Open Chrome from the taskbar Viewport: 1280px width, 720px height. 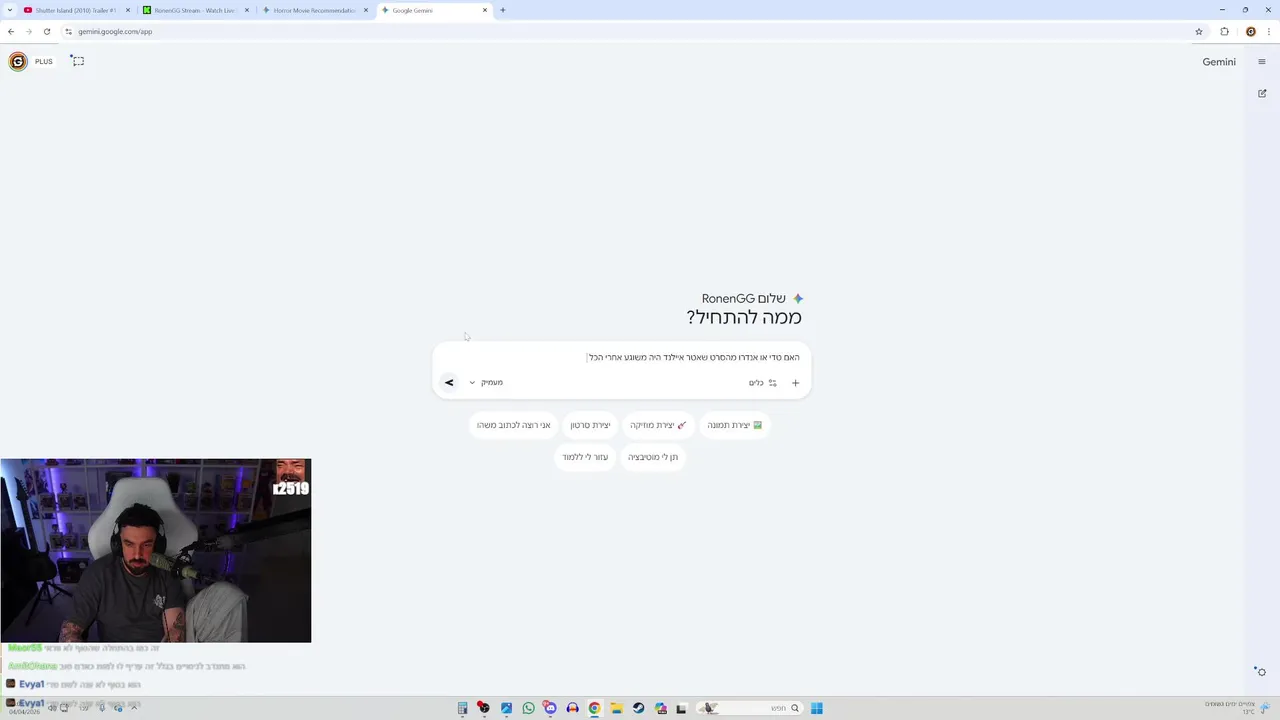click(x=594, y=708)
